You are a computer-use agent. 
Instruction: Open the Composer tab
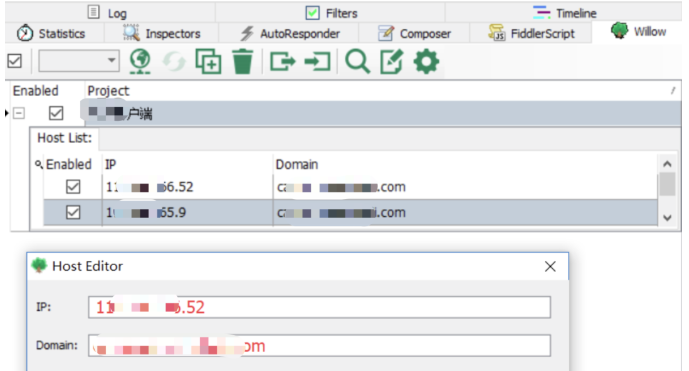tap(414, 33)
